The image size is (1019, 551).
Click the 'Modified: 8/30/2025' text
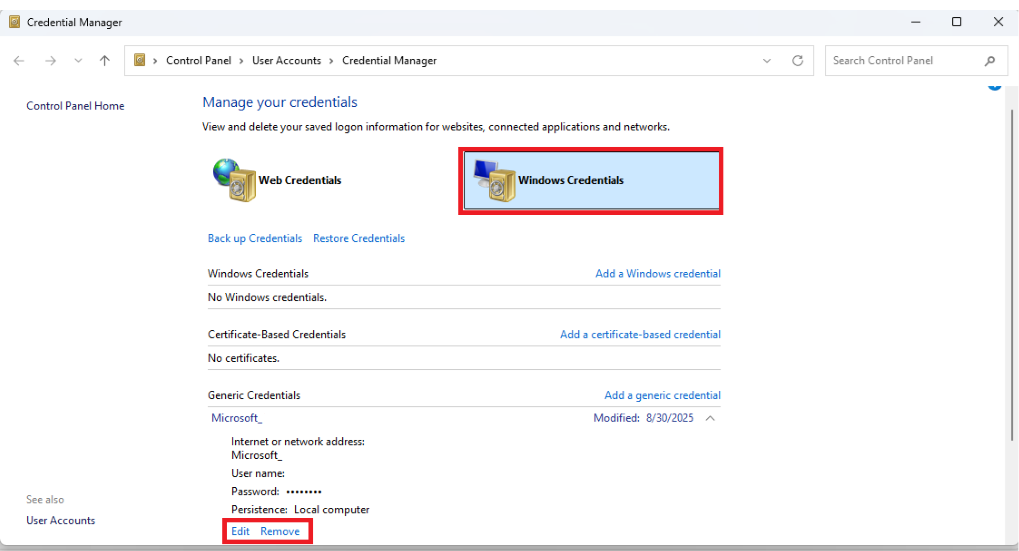pos(643,418)
